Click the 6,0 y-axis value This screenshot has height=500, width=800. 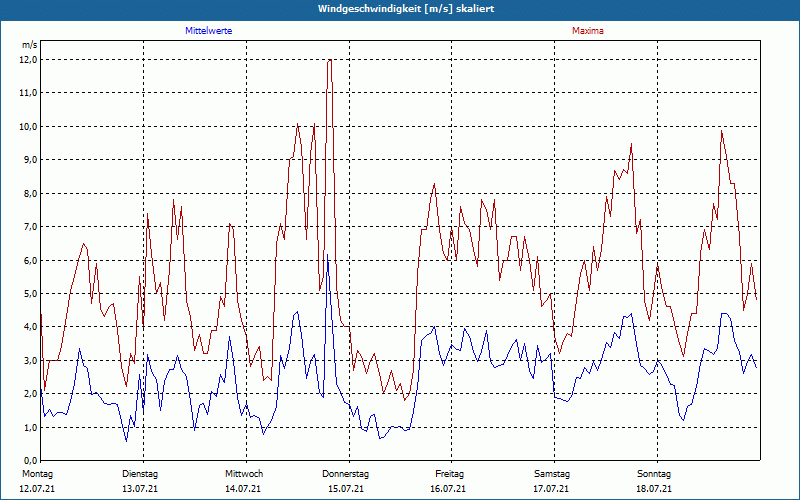pos(31,260)
